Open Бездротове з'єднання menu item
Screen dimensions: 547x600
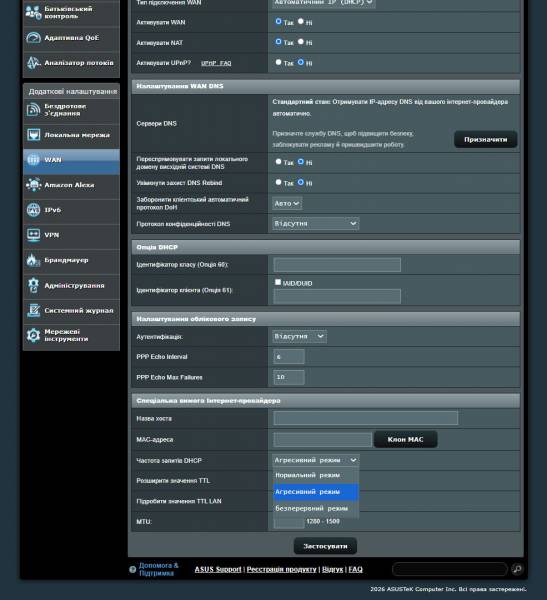click(x=71, y=110)
